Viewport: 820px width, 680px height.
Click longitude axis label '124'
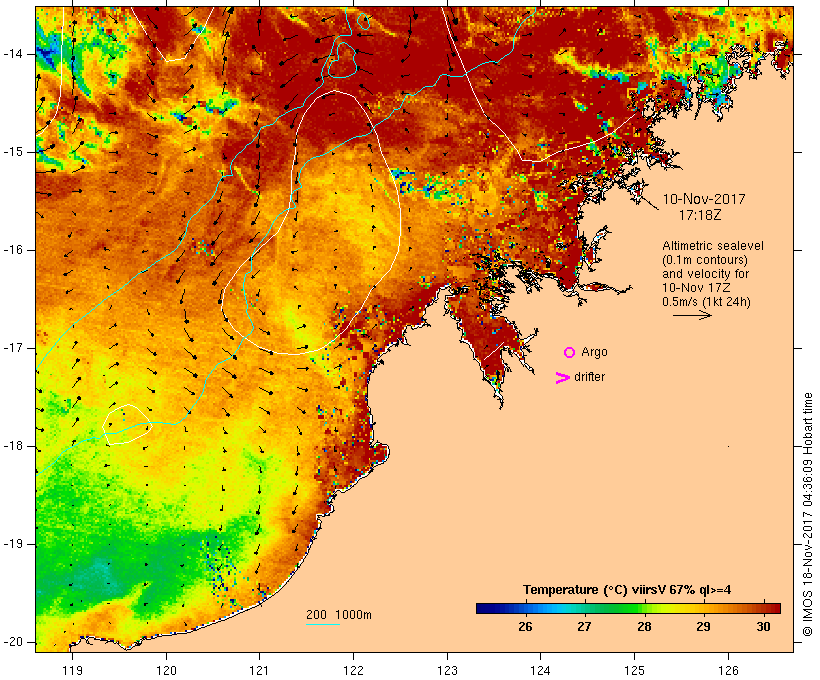point(540,670)
